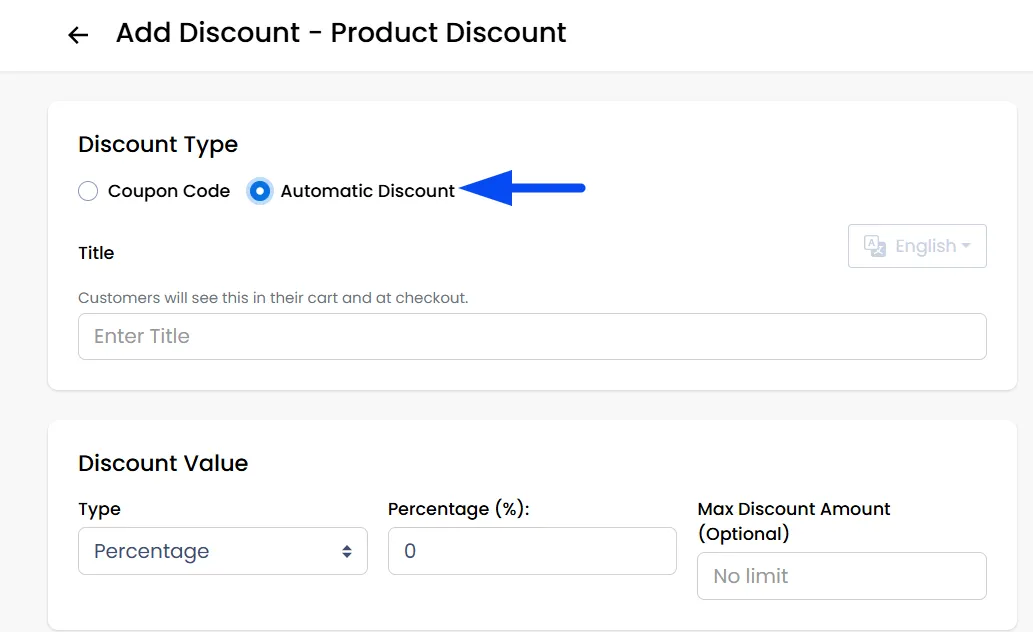Select the Automatic Discount radio button
The width and height of the screenshot is (1033, 632).
[x=260, y=191]
